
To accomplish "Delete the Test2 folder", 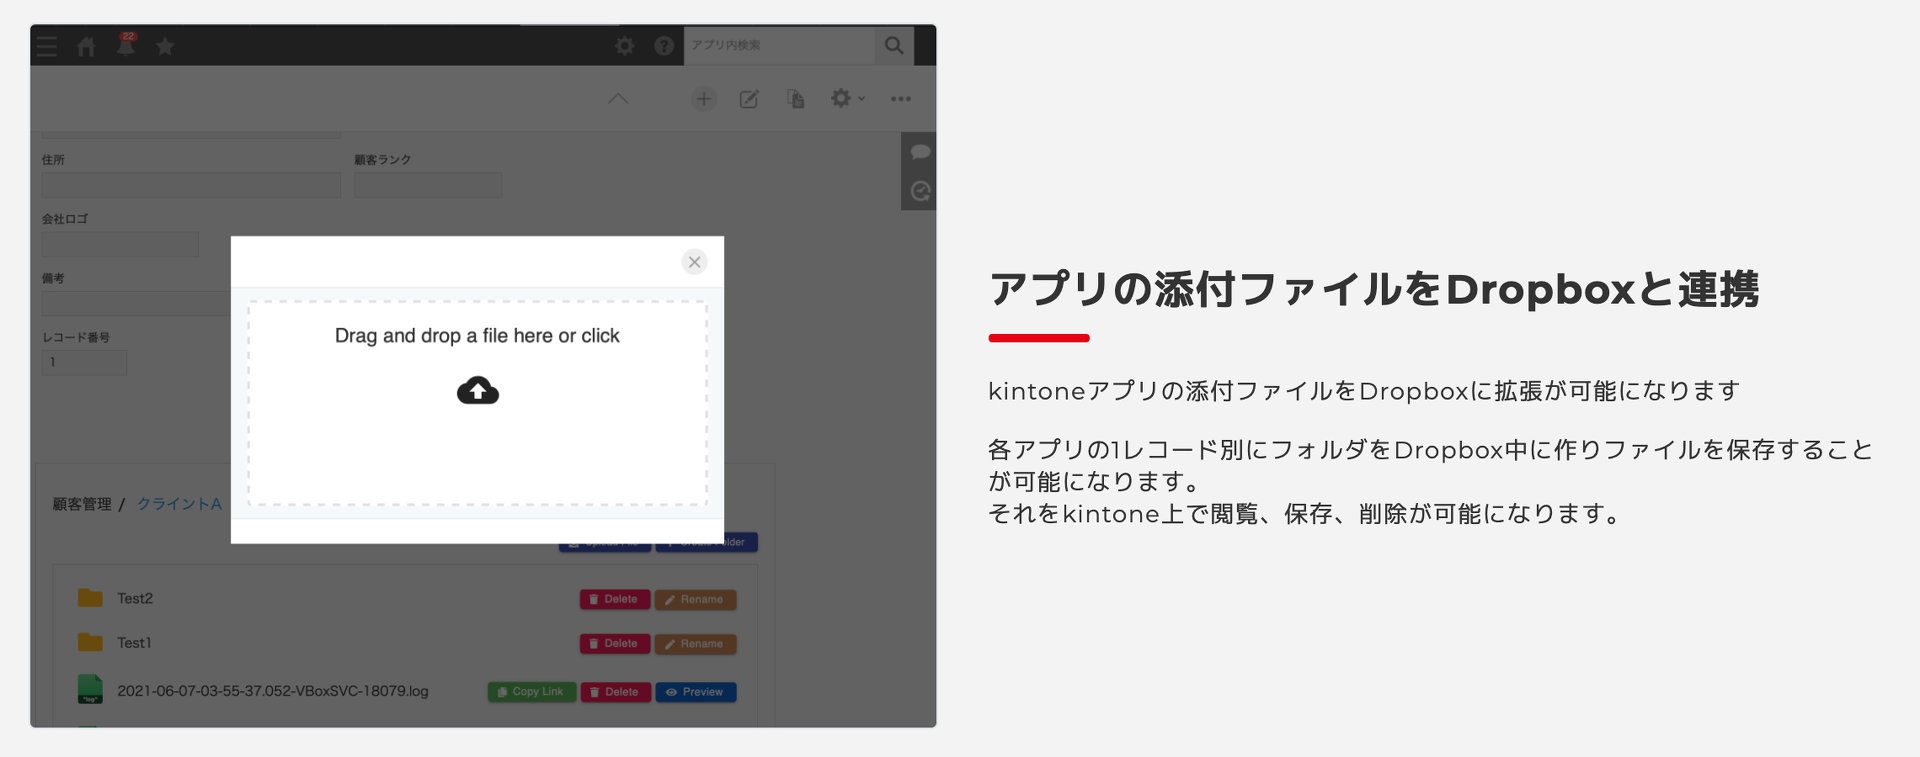I will tap(615, 599).
